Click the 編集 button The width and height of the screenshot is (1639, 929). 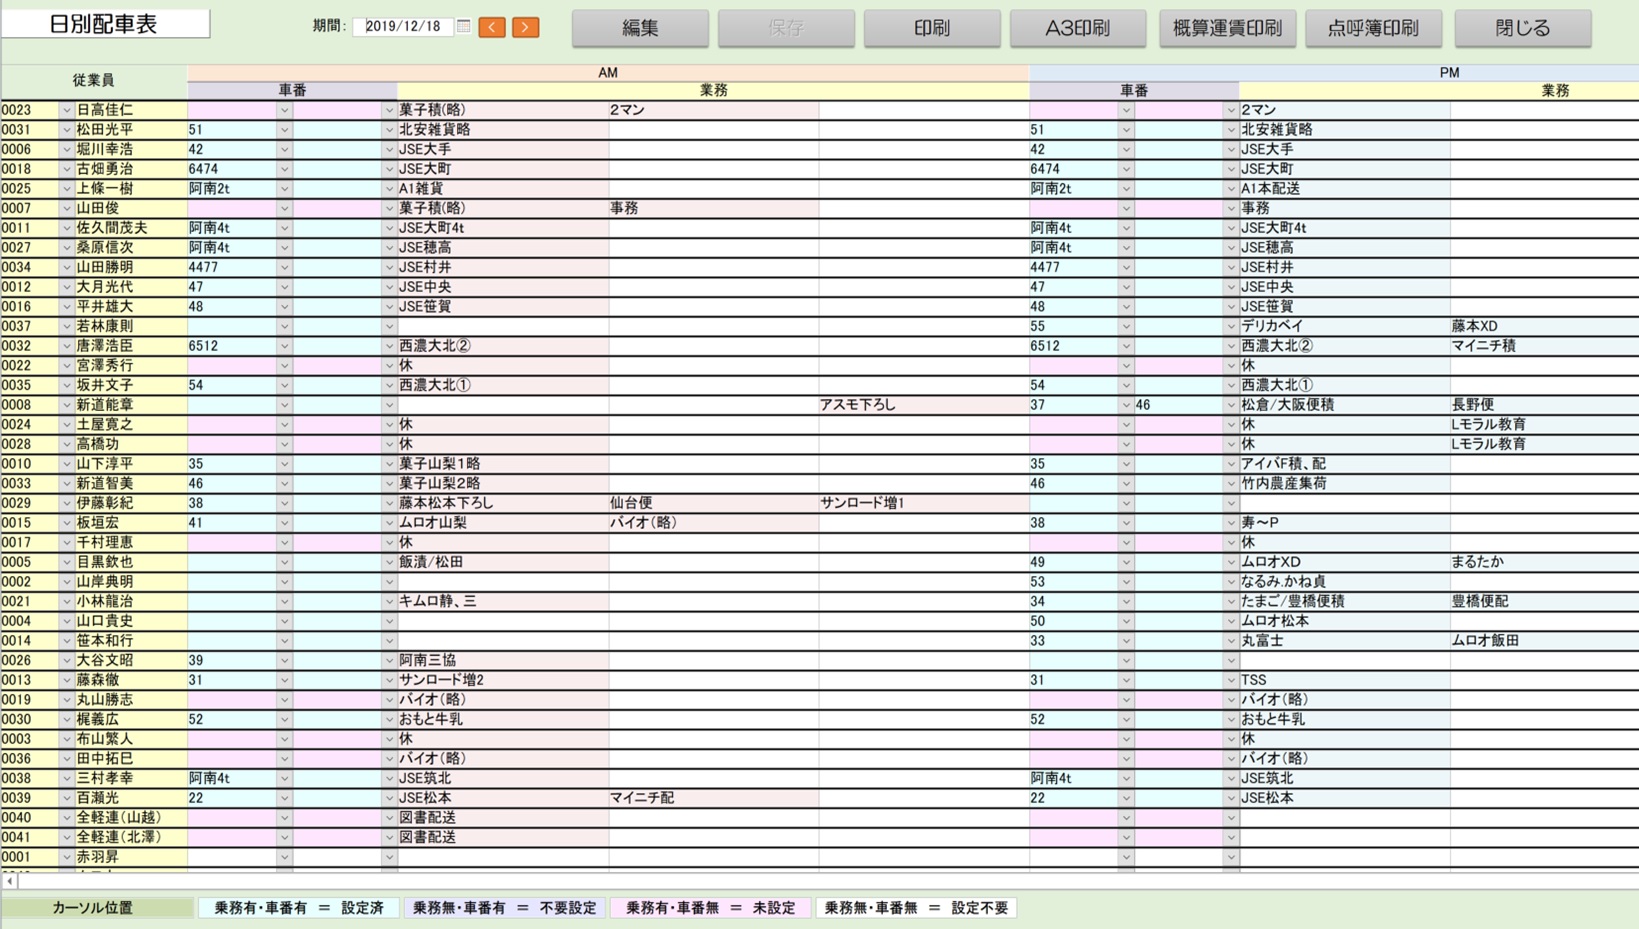click(x=640, y=28)
